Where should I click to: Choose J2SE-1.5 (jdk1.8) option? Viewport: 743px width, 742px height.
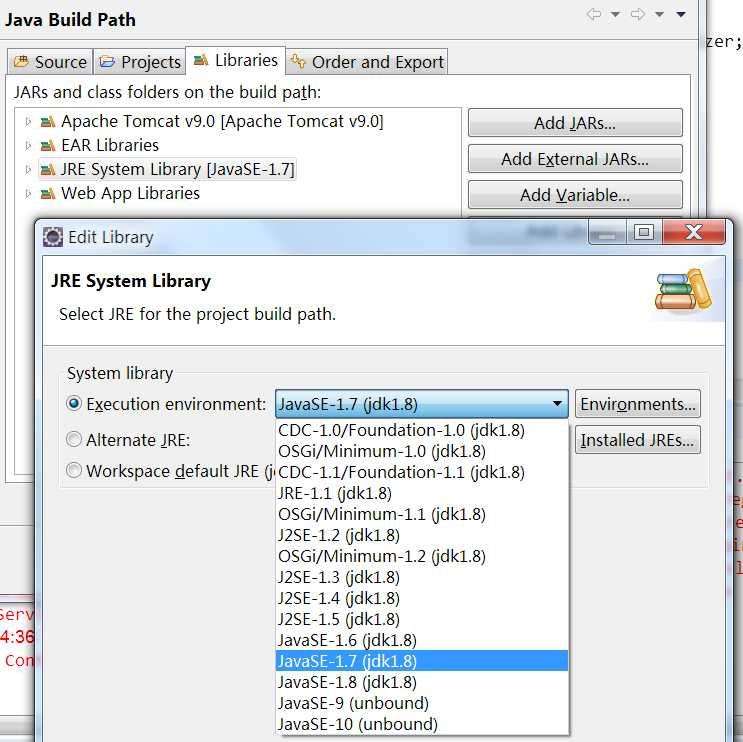tap(422, 619)
